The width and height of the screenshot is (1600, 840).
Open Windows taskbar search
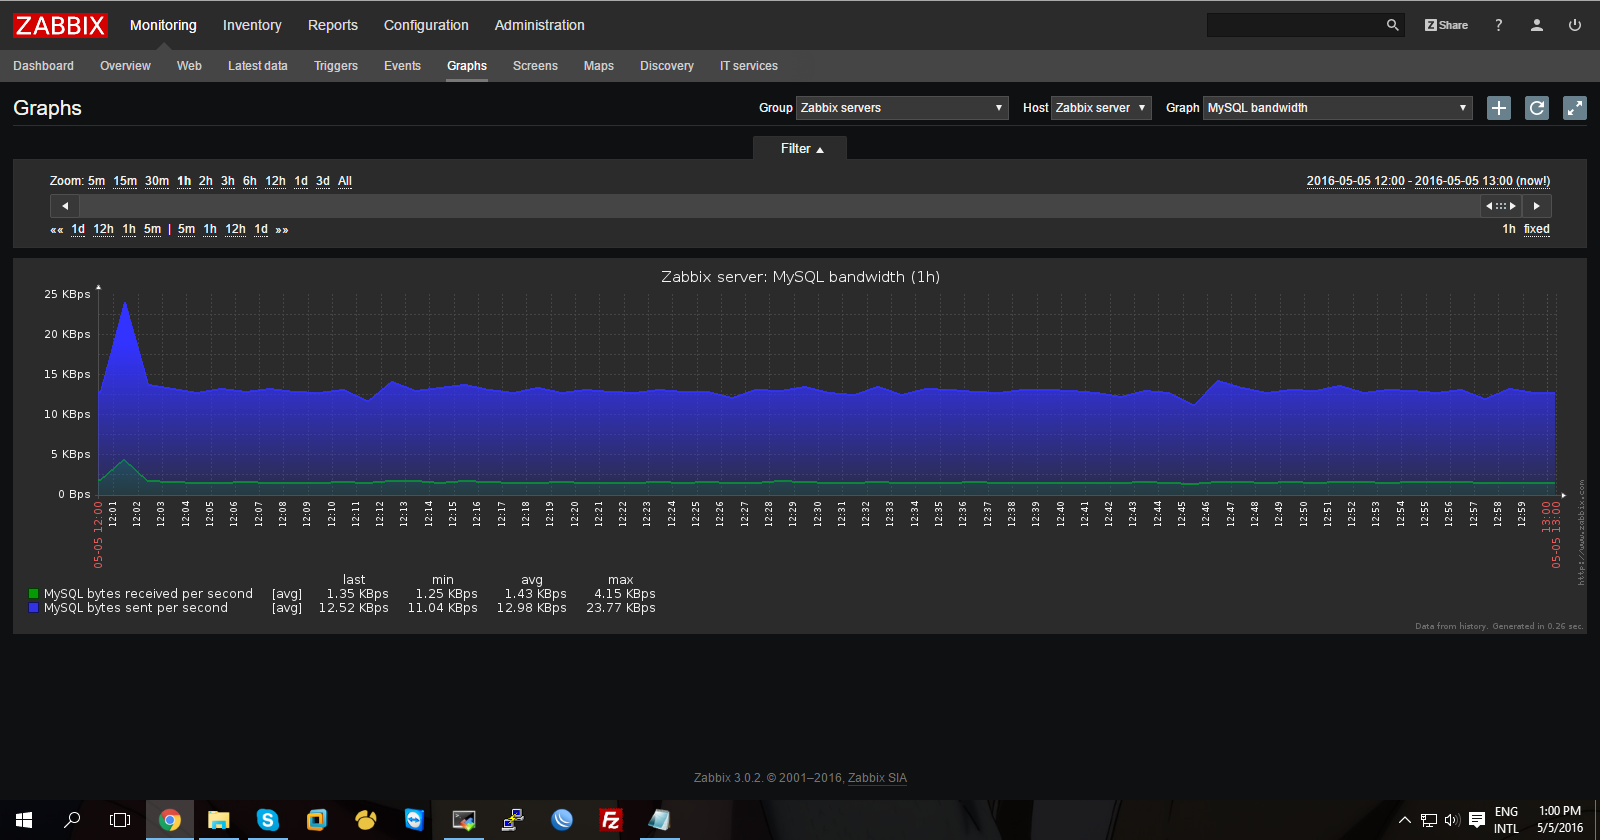[x=72, y=820]
